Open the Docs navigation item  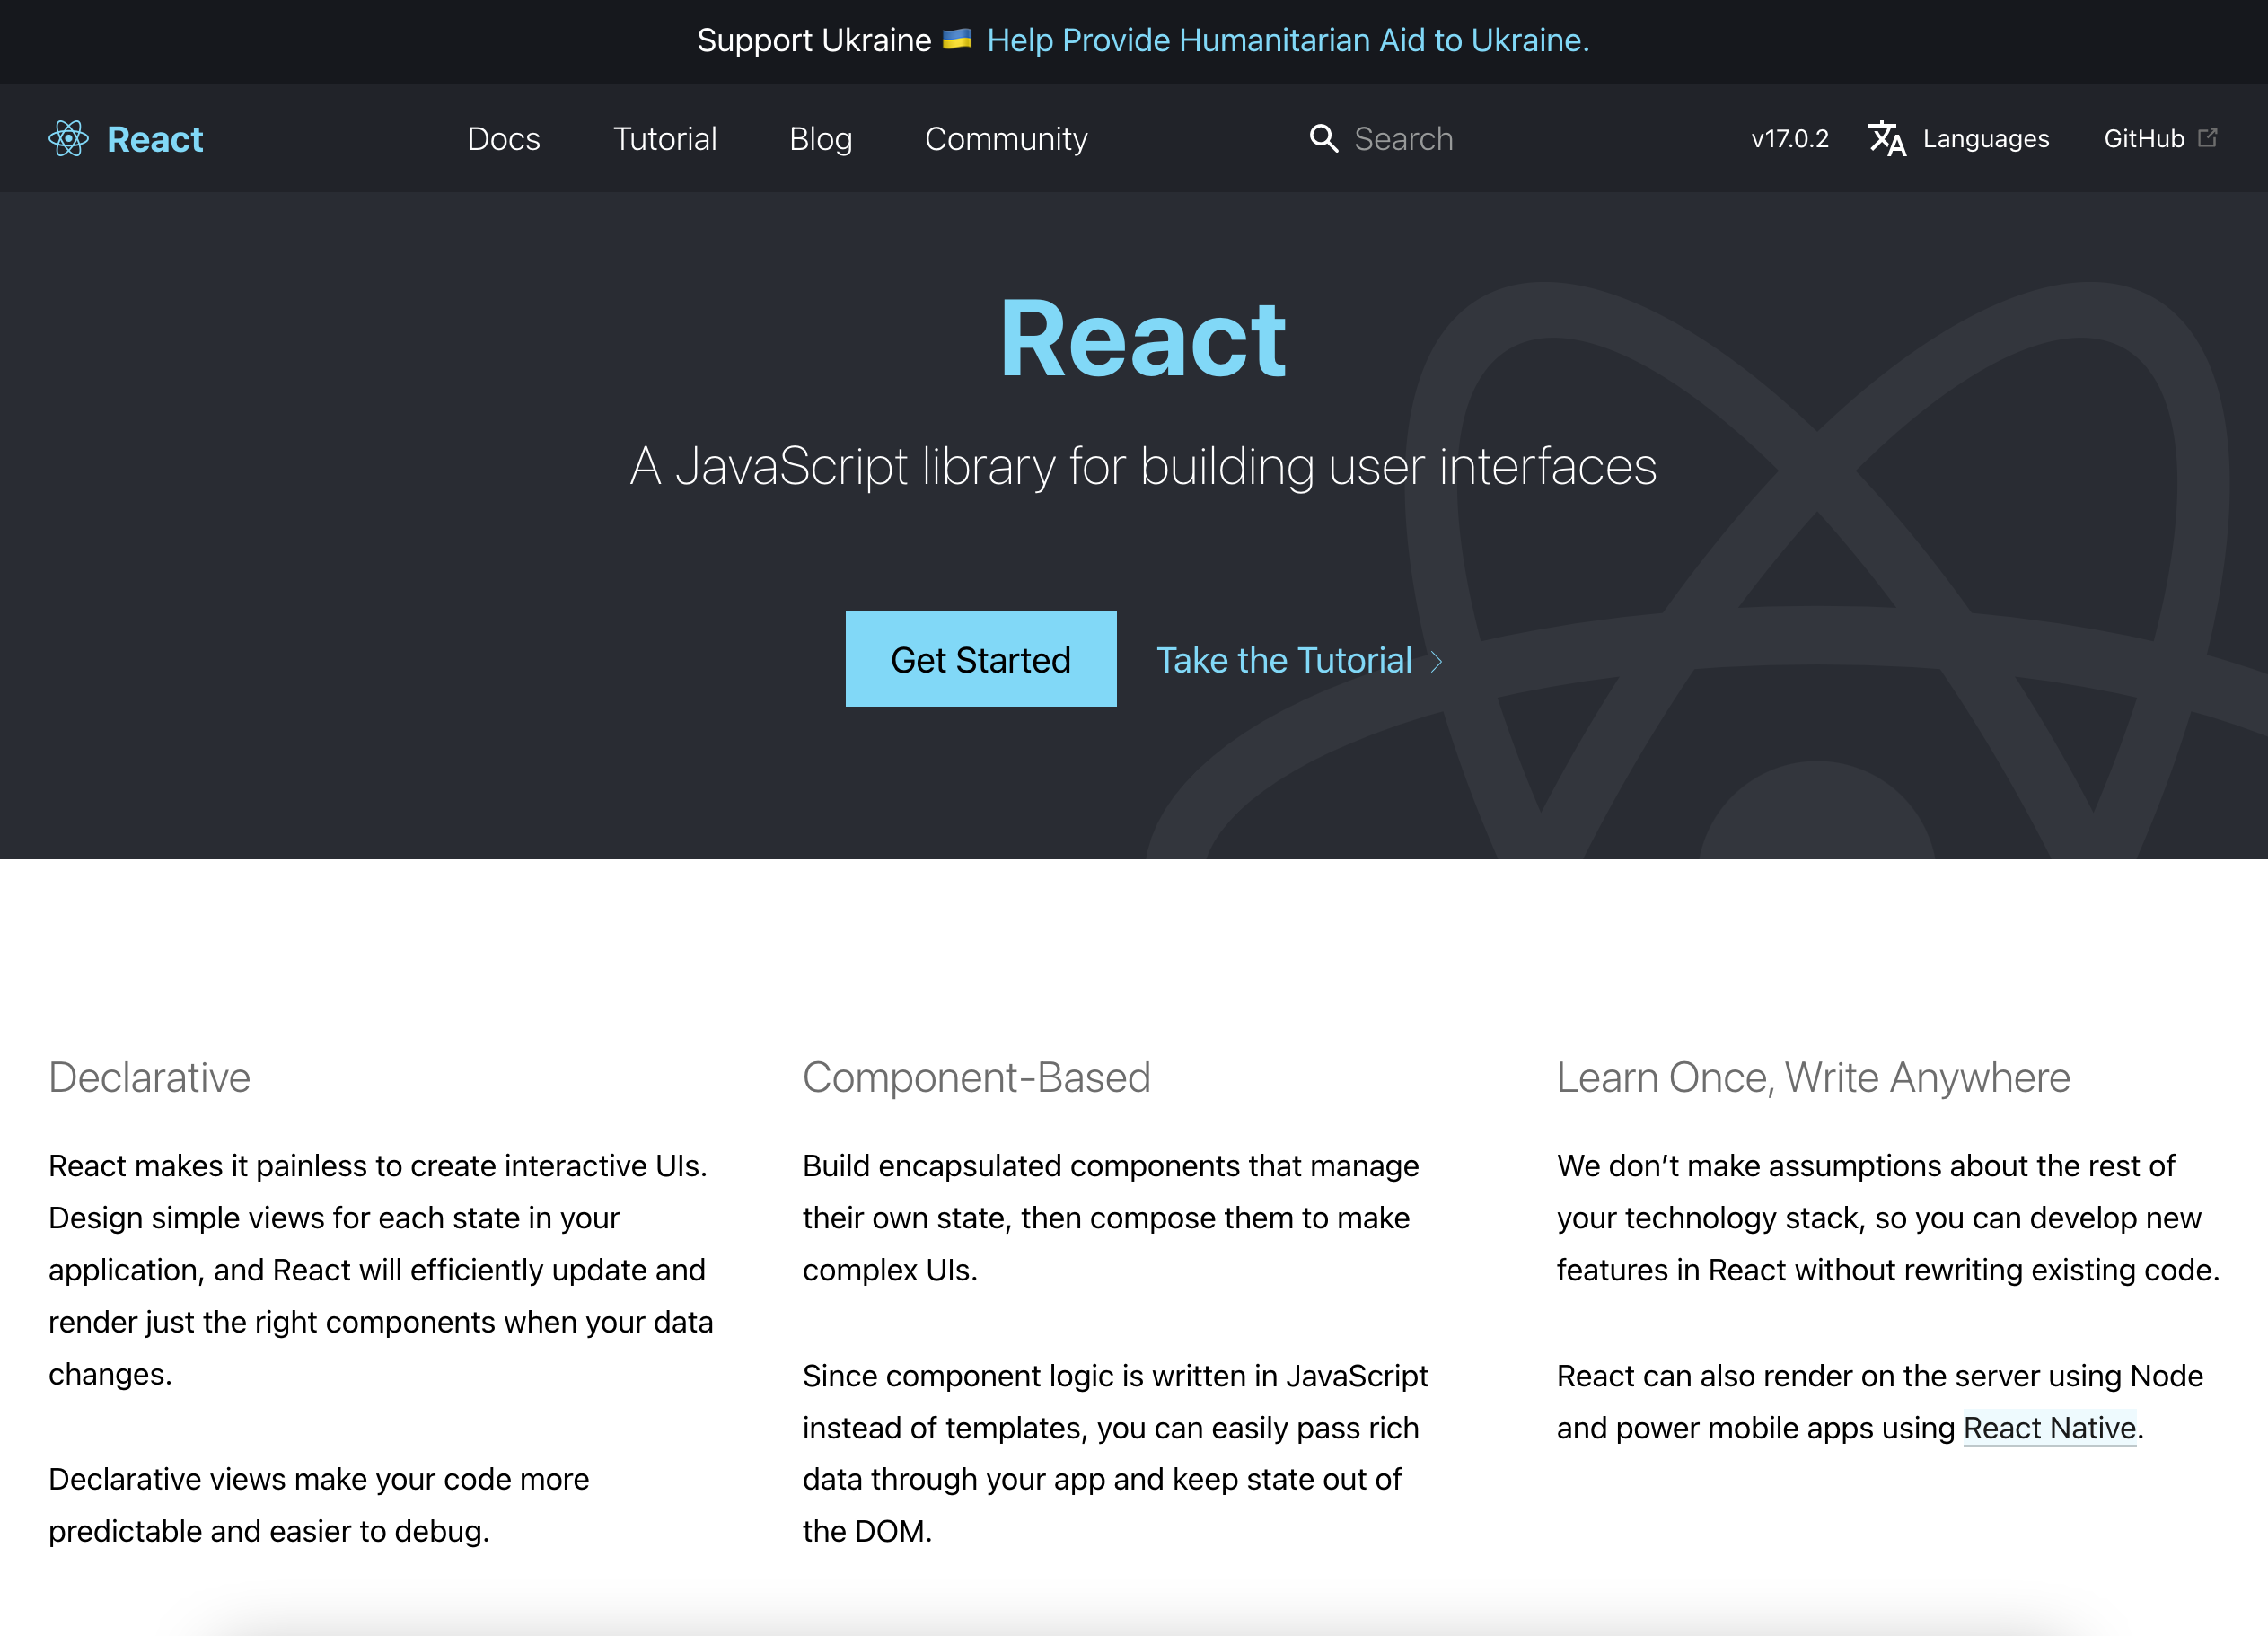pos(504,139)
